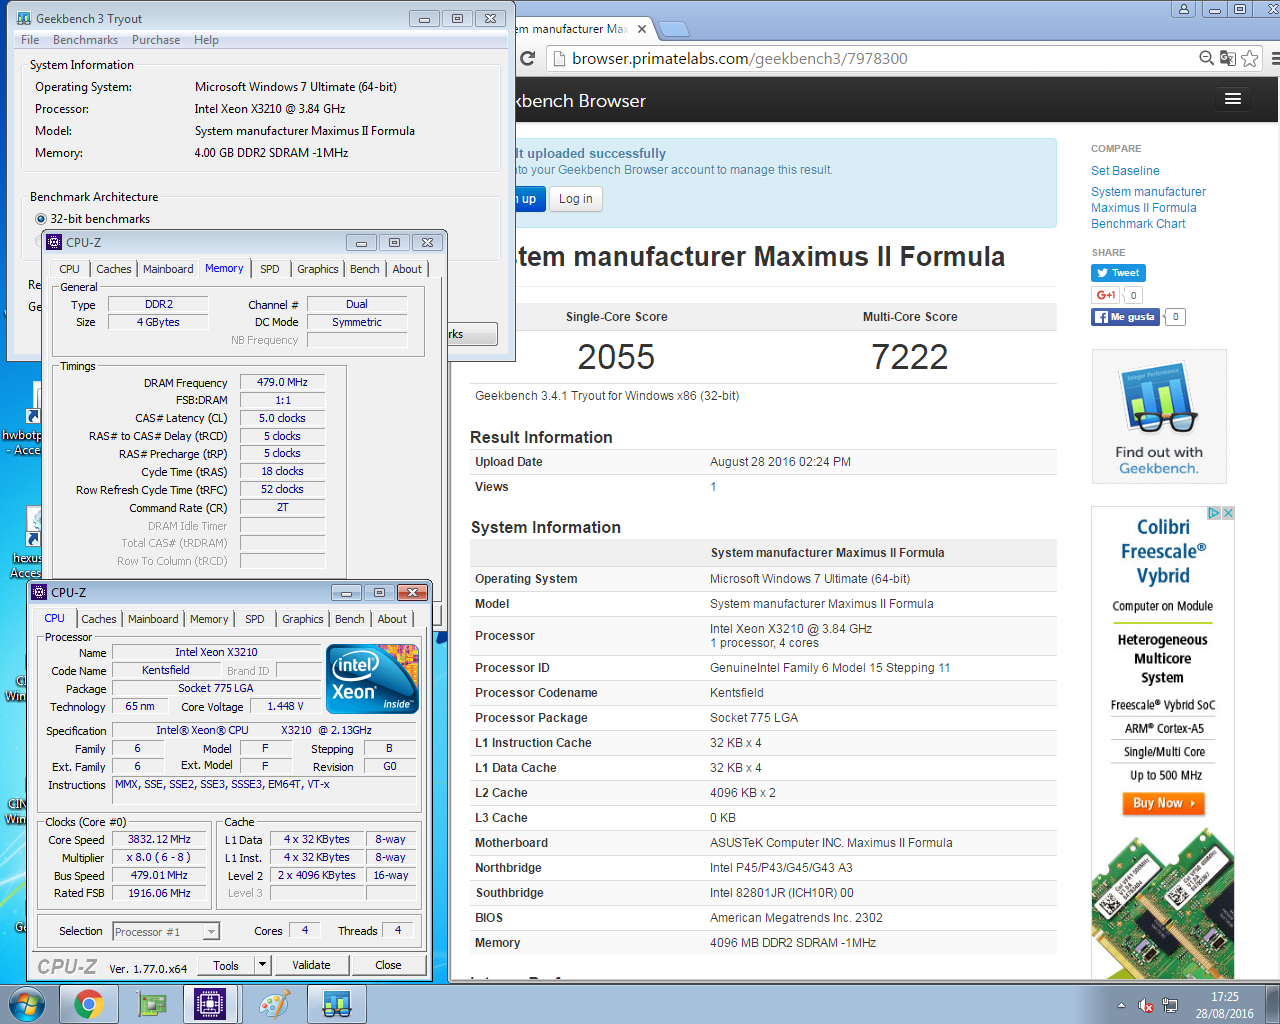
Task: Click the zoom magnifier icon in address bar
Action: coord(1207,58)
